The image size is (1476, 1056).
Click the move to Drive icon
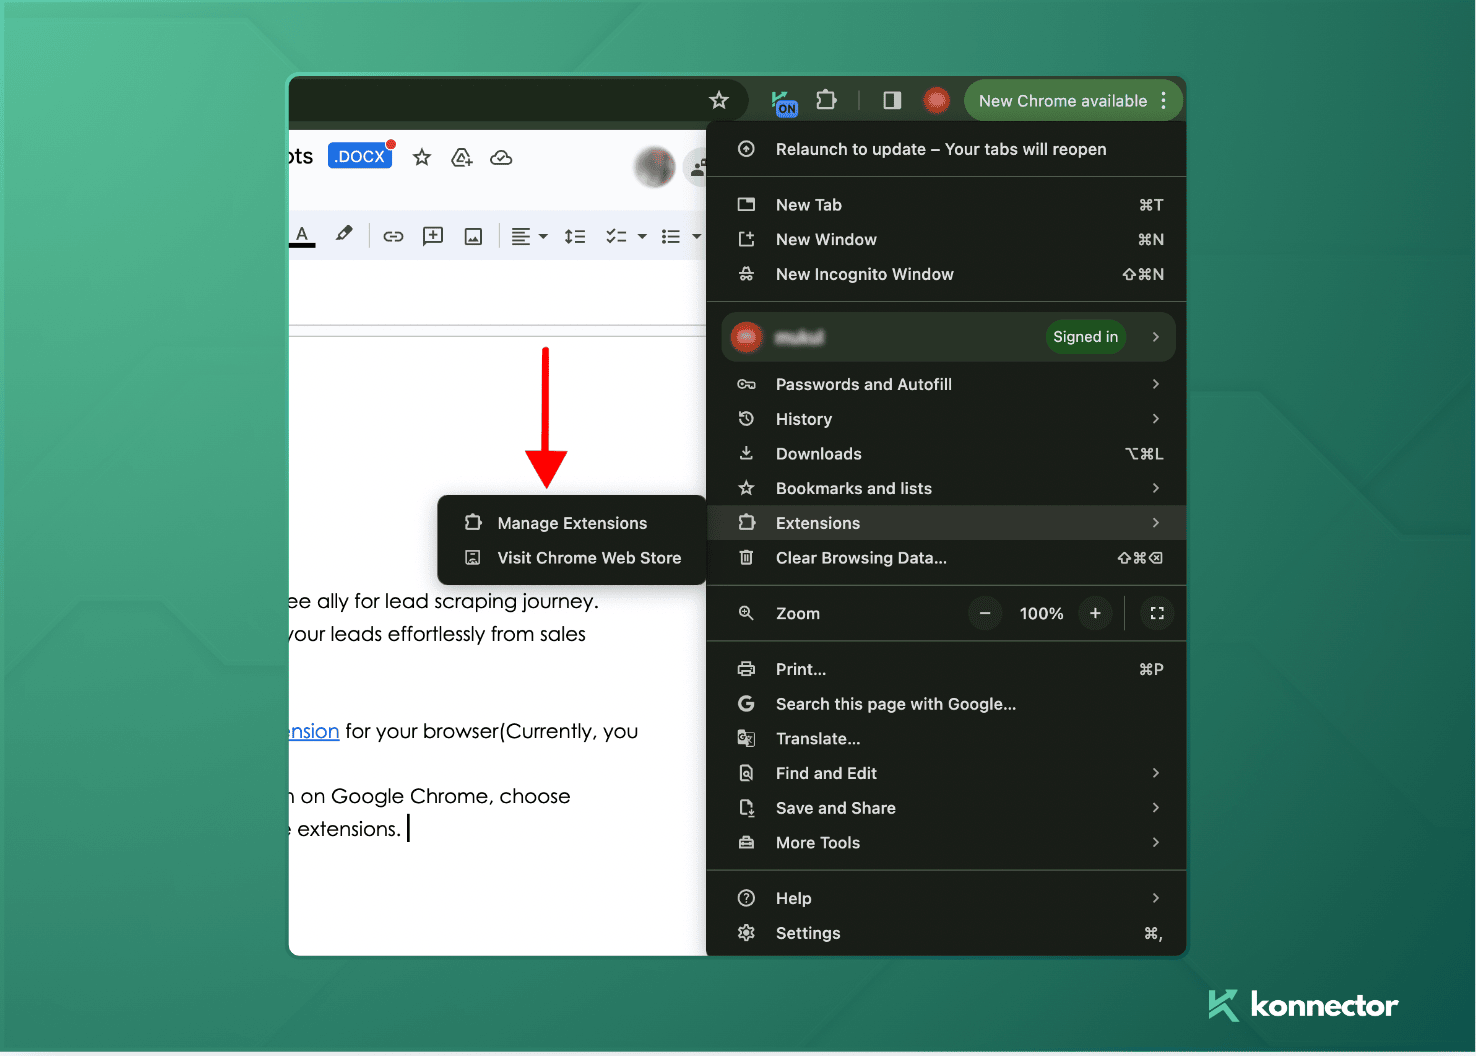click(461, 157)
